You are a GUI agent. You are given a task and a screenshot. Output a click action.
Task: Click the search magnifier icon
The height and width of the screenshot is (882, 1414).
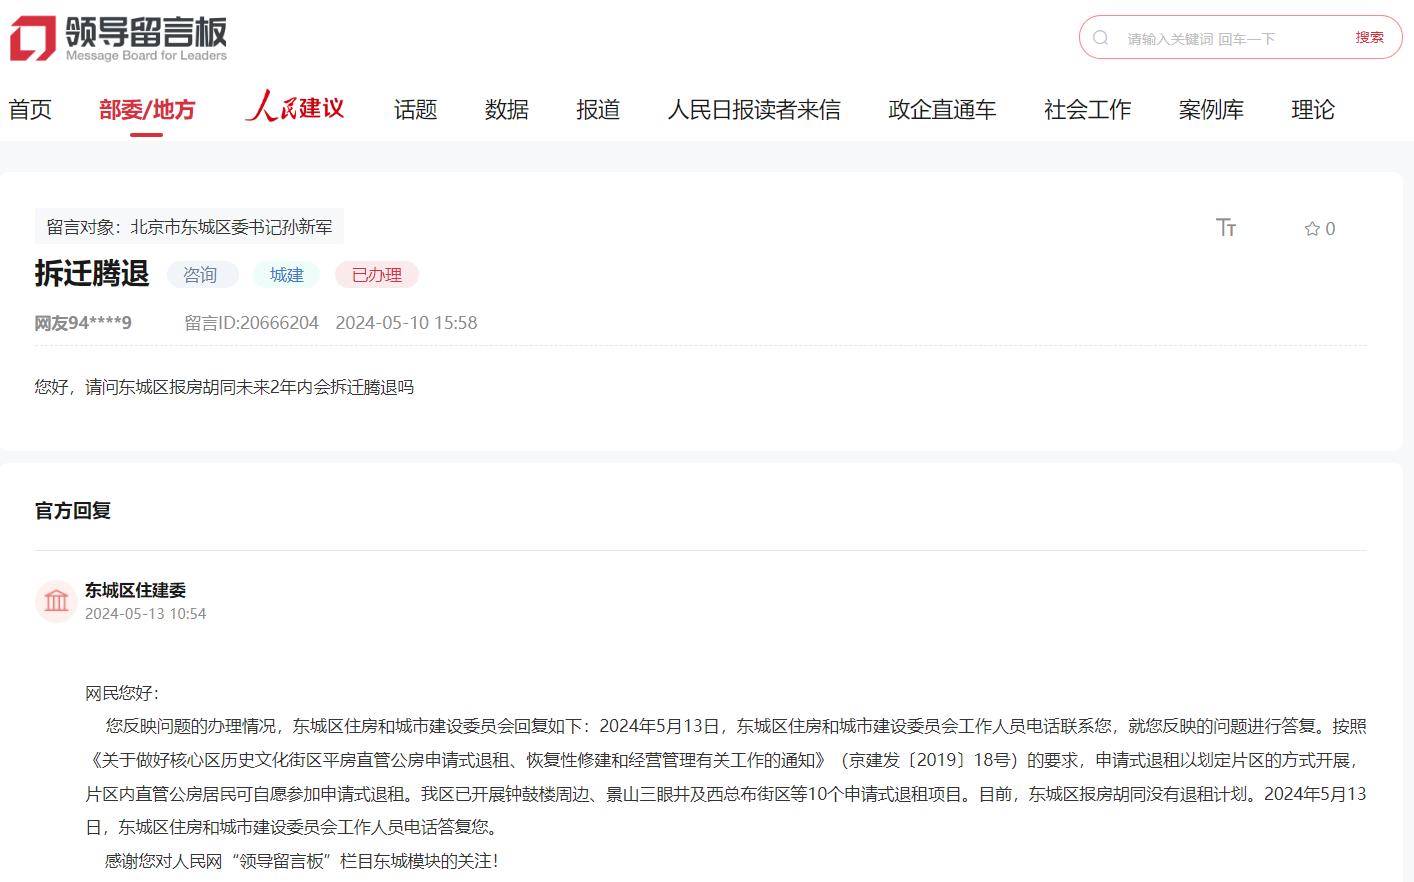tap(1101, 38)
